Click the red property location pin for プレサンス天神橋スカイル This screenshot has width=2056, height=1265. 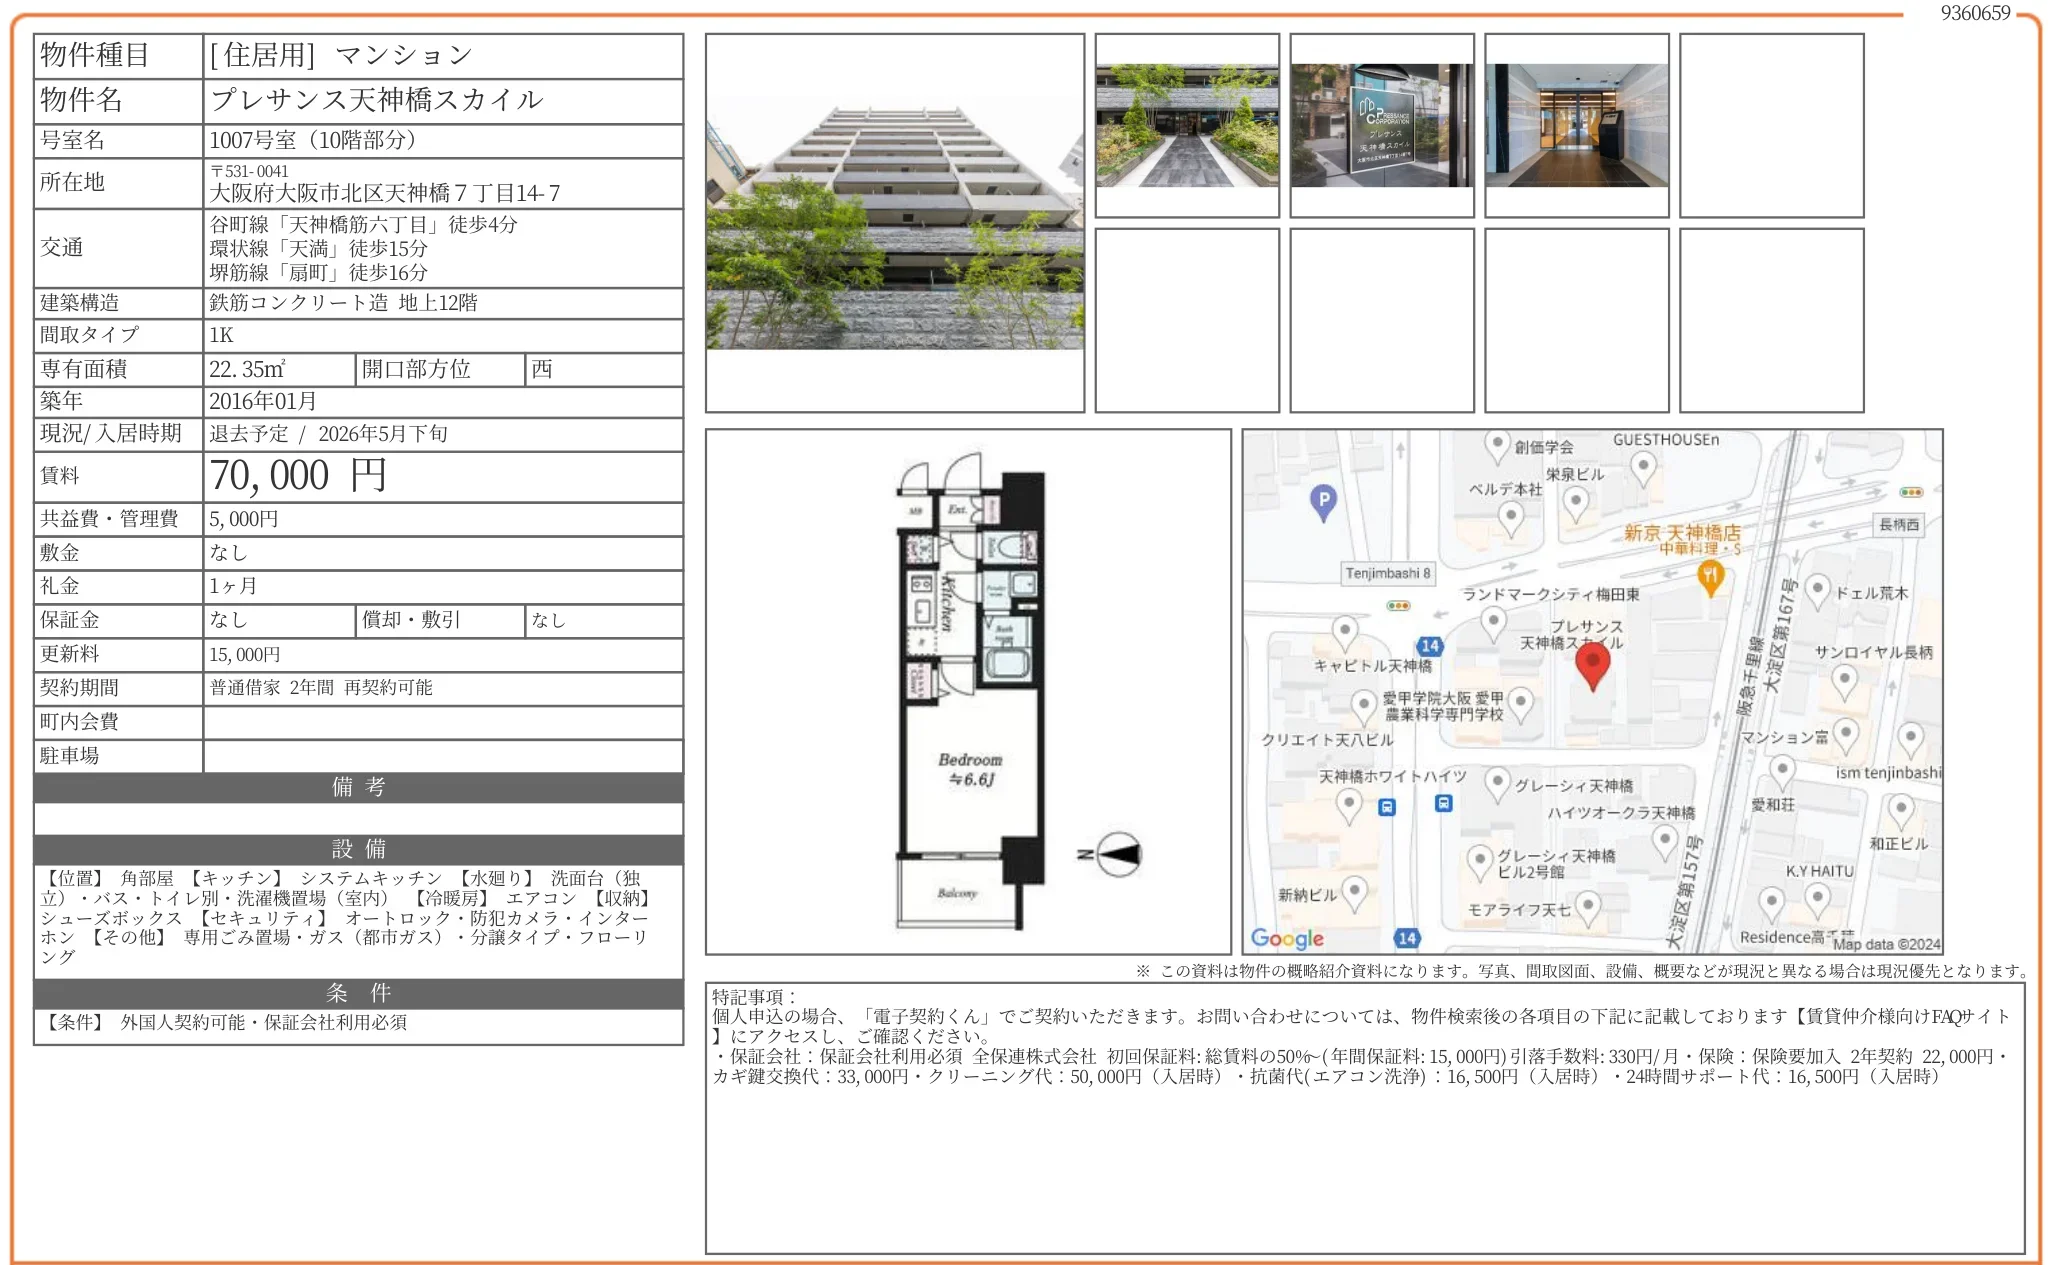pyautogui.click(x=1593, y=660)
